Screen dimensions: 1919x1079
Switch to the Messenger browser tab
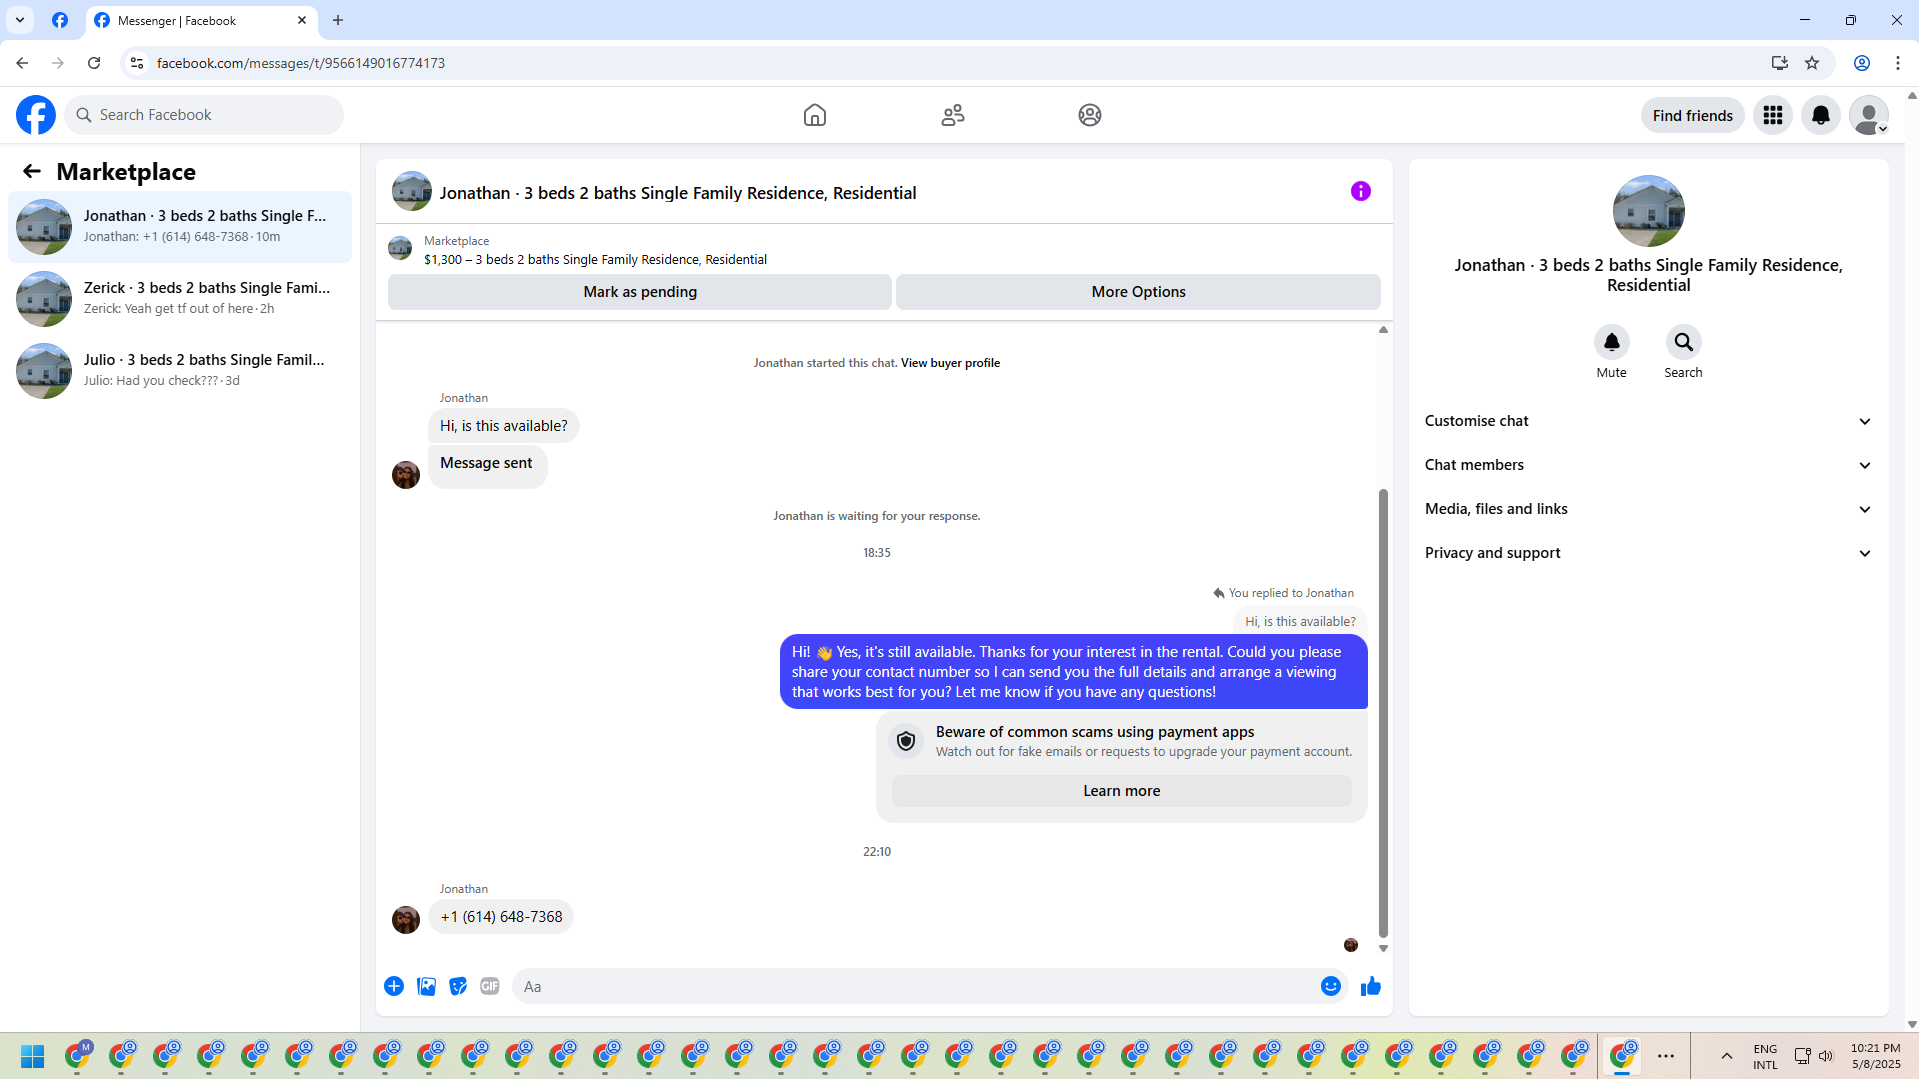pos(201,21)
